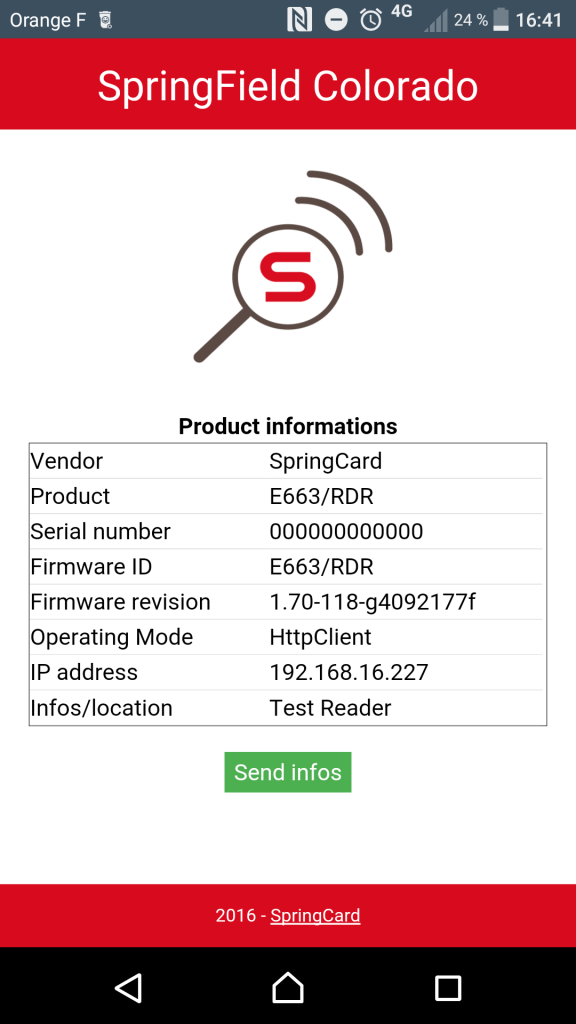Tap the Android home navigation icon
This screenshot has height=1024, width=576.
(x=288, y=987)
